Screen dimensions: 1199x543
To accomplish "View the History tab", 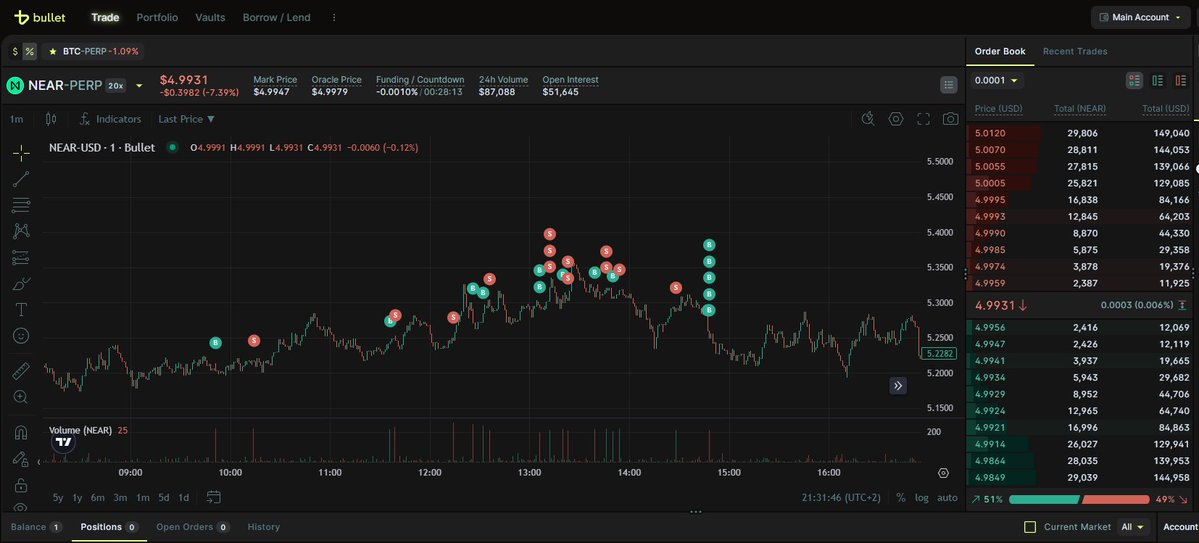I will tap(264, 527).
